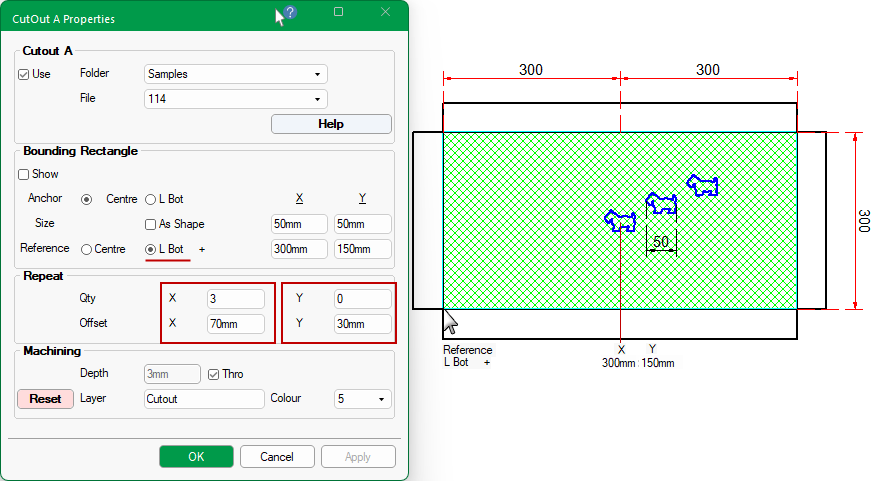Image resolution: width=877 pixels, height=481 pixels.
Task: Click the 300mm reference X value under drawing
Action: [x=618, y=363]
